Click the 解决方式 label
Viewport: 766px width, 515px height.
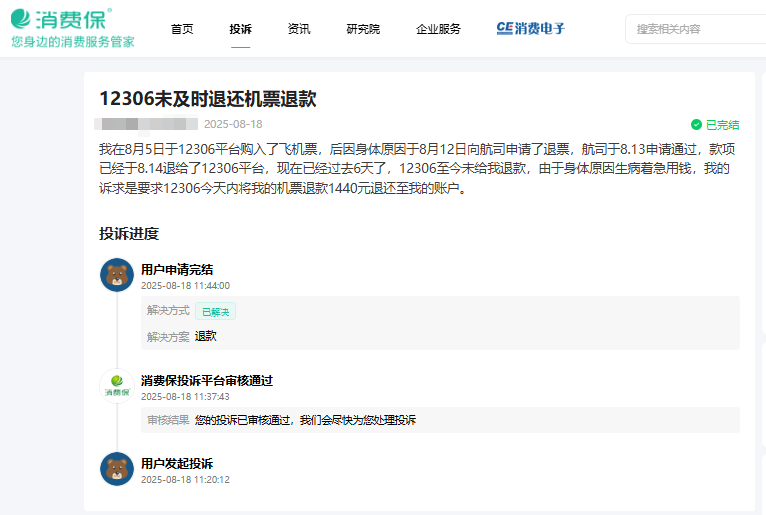pos(168,310)
